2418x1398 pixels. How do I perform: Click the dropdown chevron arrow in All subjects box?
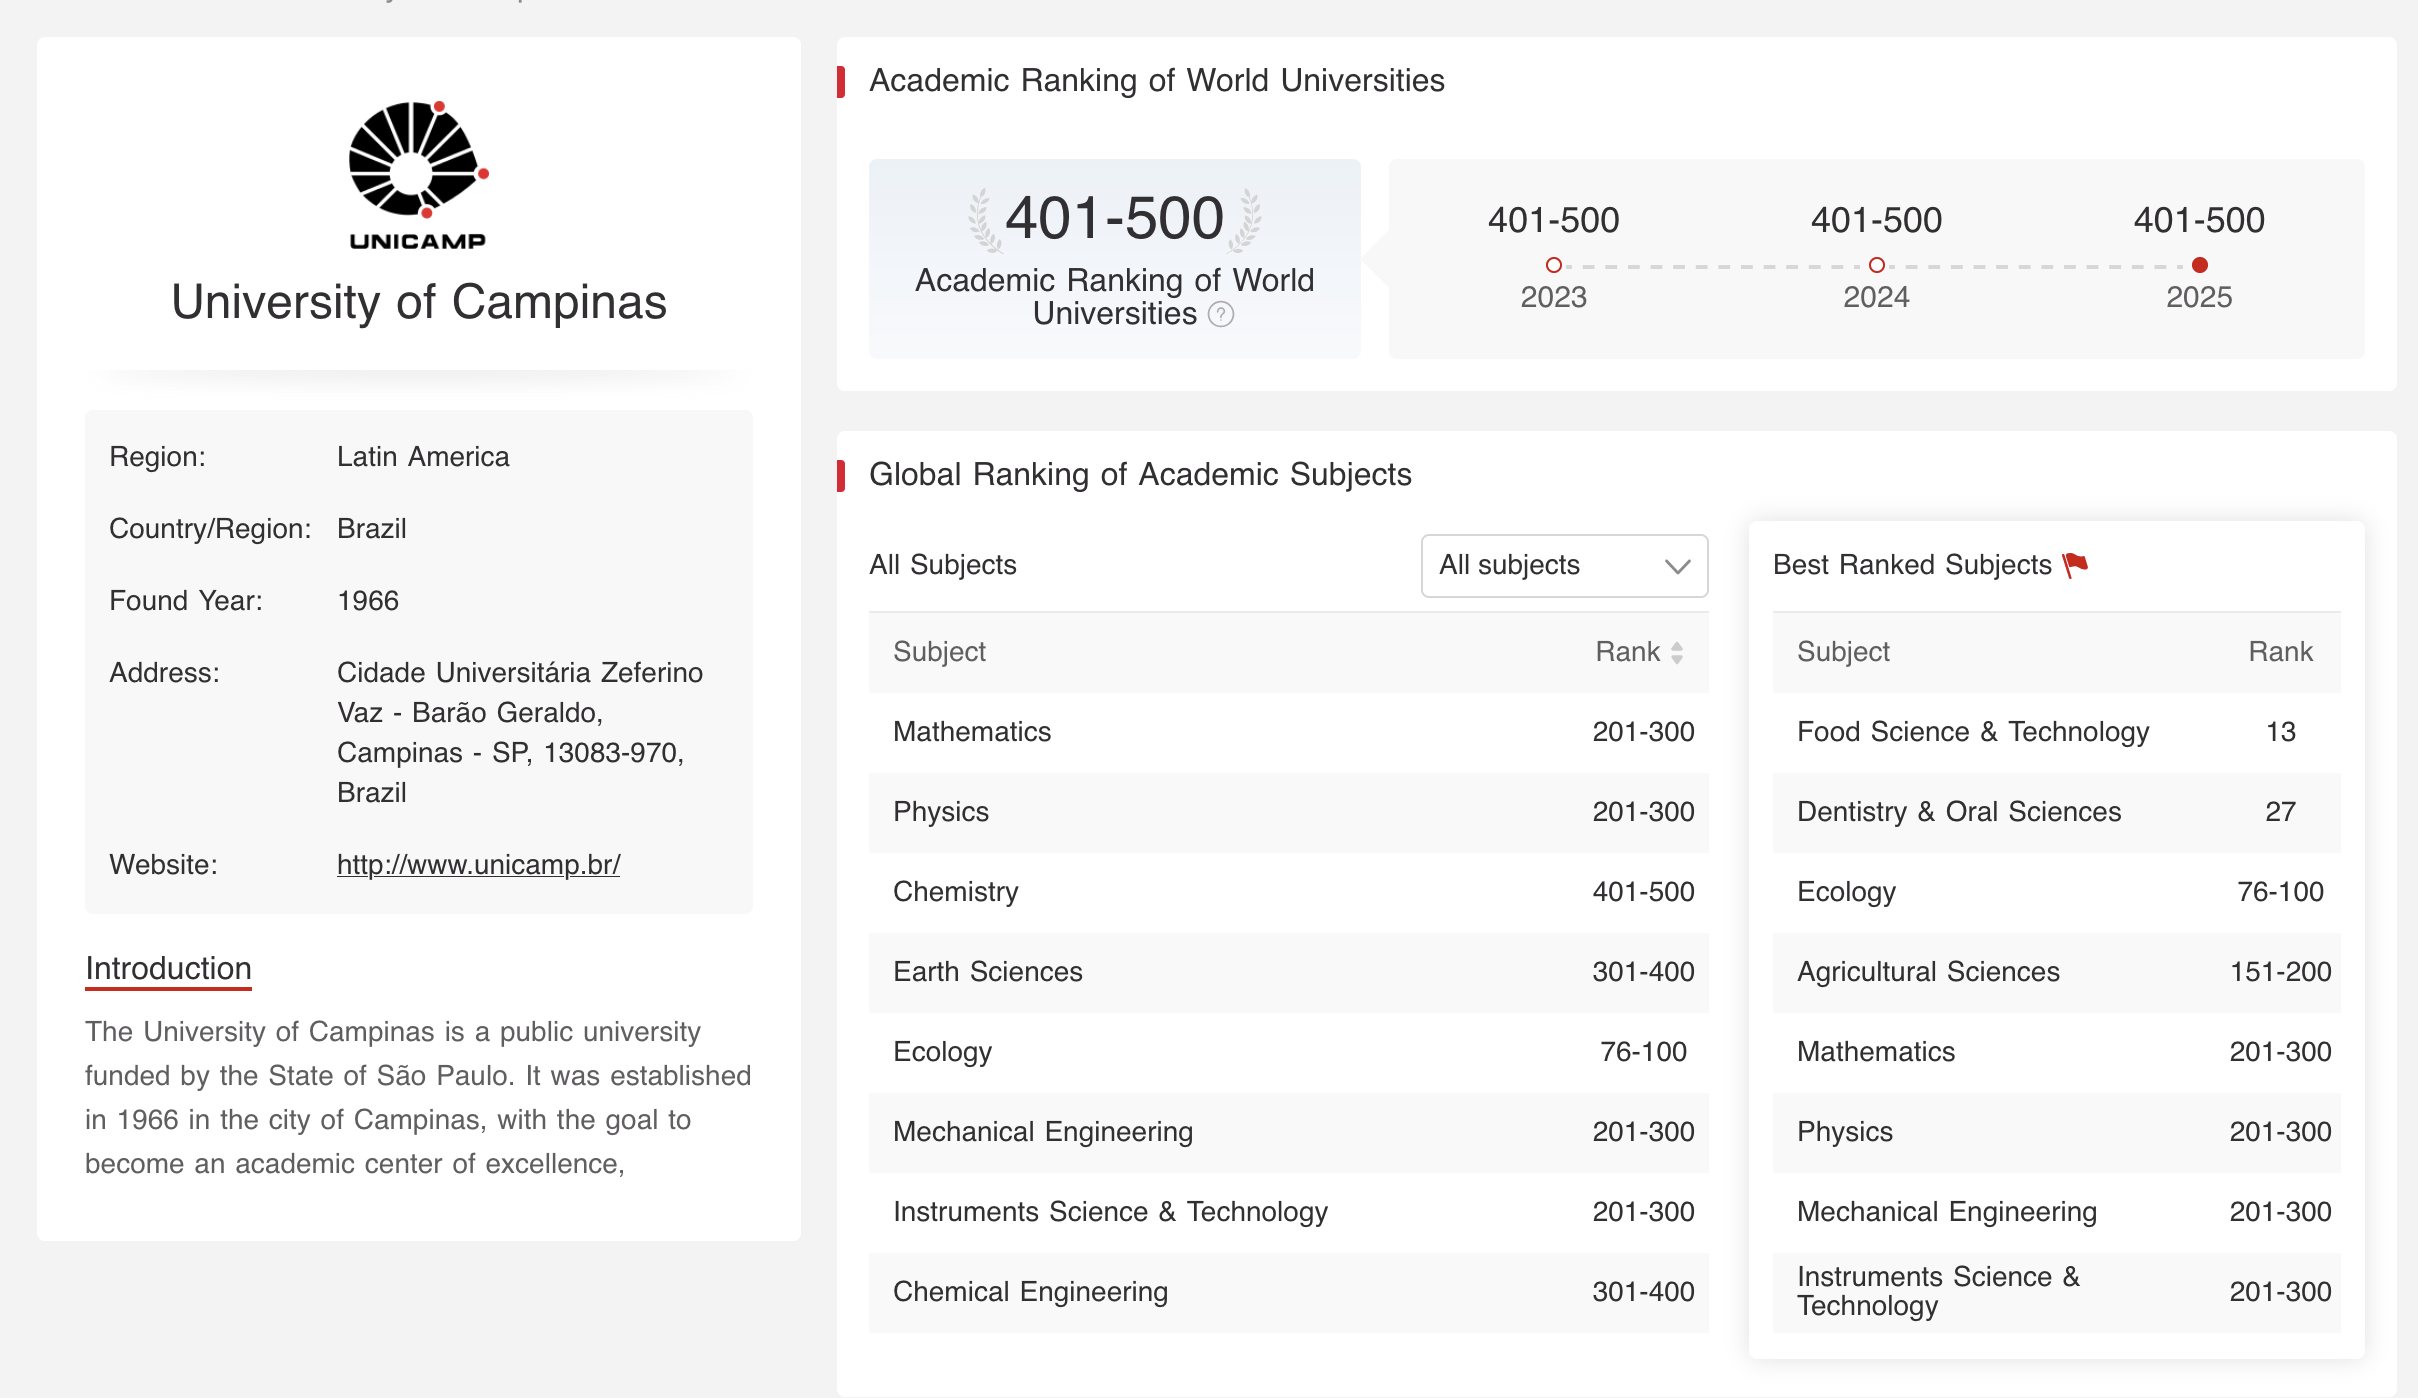click(1677, 566)
